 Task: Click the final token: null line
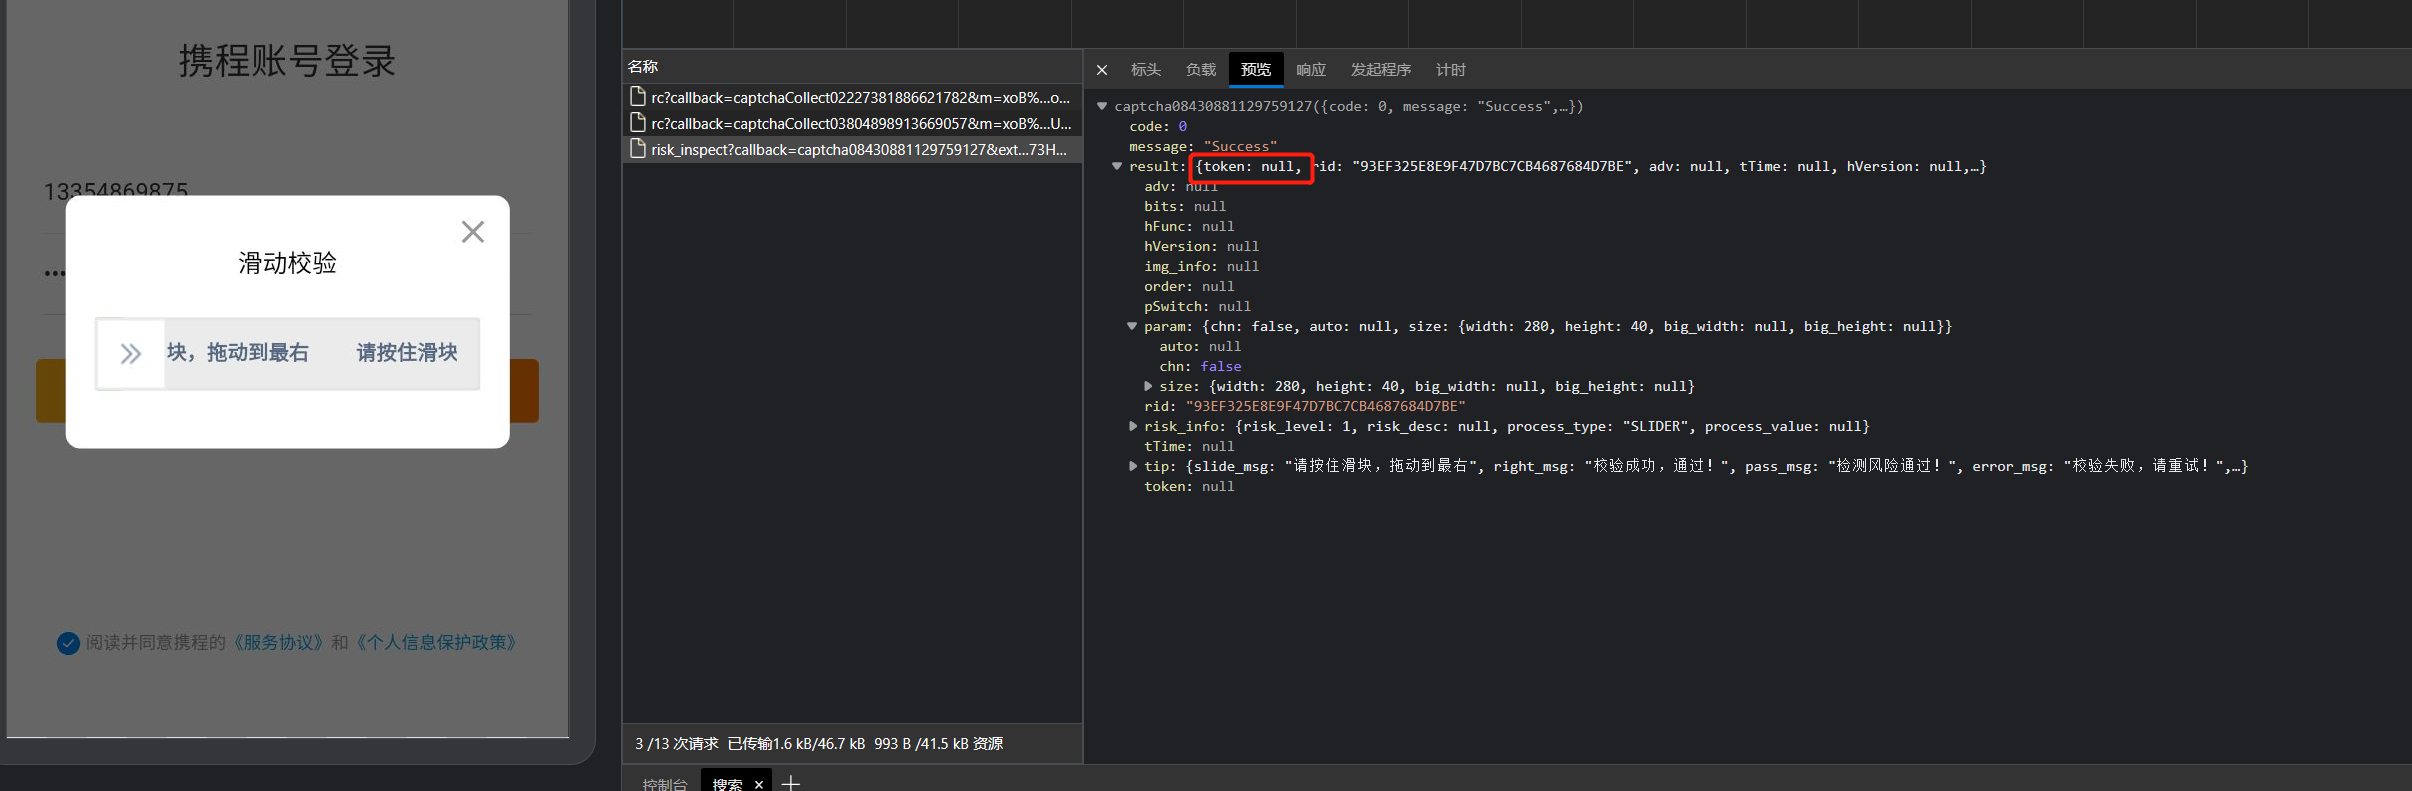1189,486
